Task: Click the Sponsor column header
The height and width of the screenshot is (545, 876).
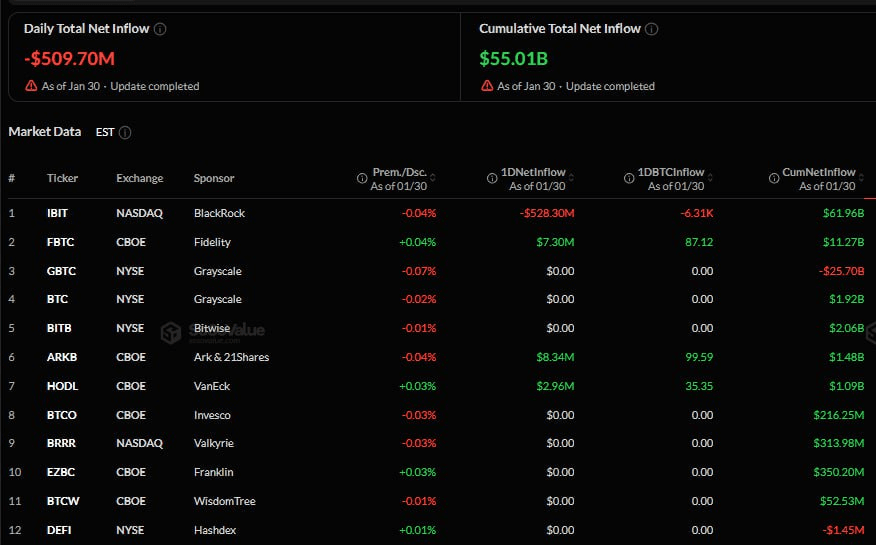Action: click(214, 178)
